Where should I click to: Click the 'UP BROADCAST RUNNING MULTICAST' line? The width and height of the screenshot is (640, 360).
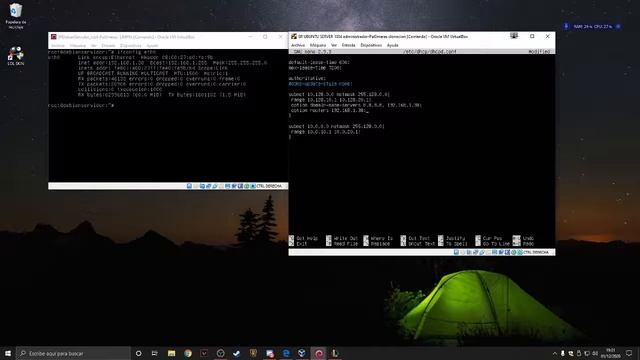[153, 73]
